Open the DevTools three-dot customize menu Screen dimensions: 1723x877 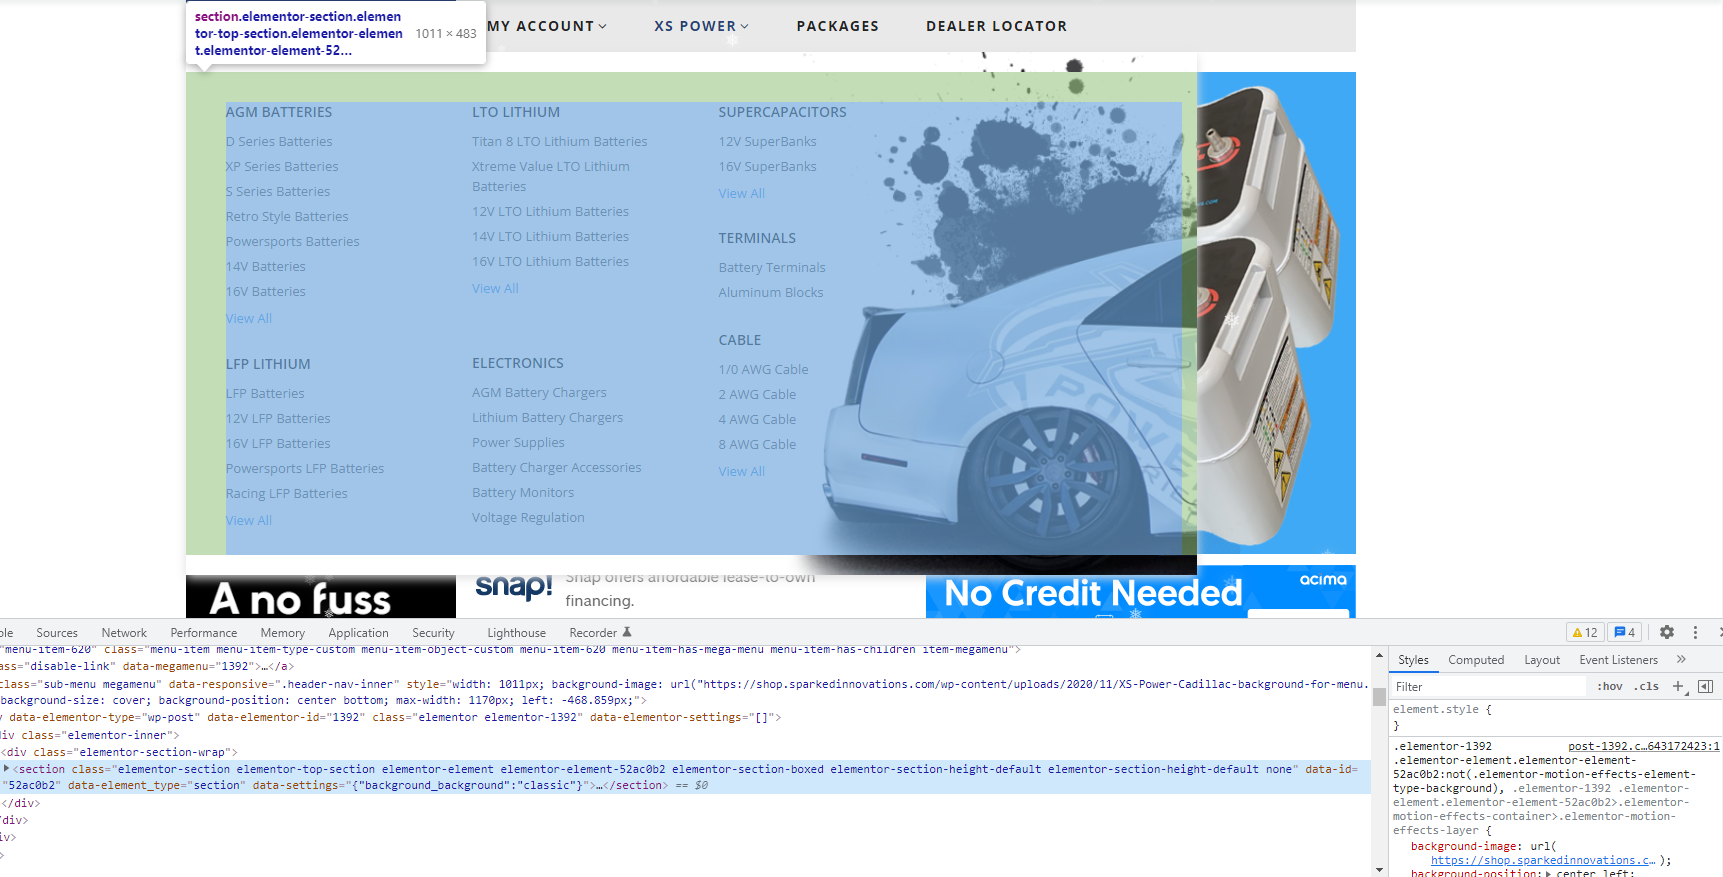[x=1695, y=632]
